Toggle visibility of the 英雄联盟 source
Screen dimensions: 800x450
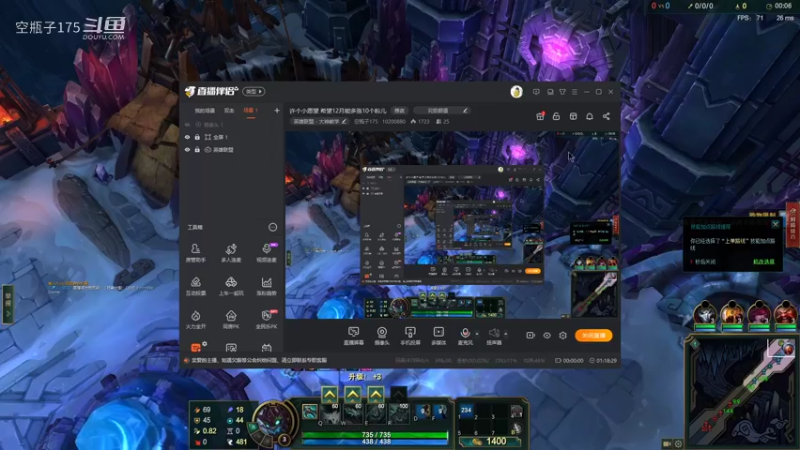[187, 150]
